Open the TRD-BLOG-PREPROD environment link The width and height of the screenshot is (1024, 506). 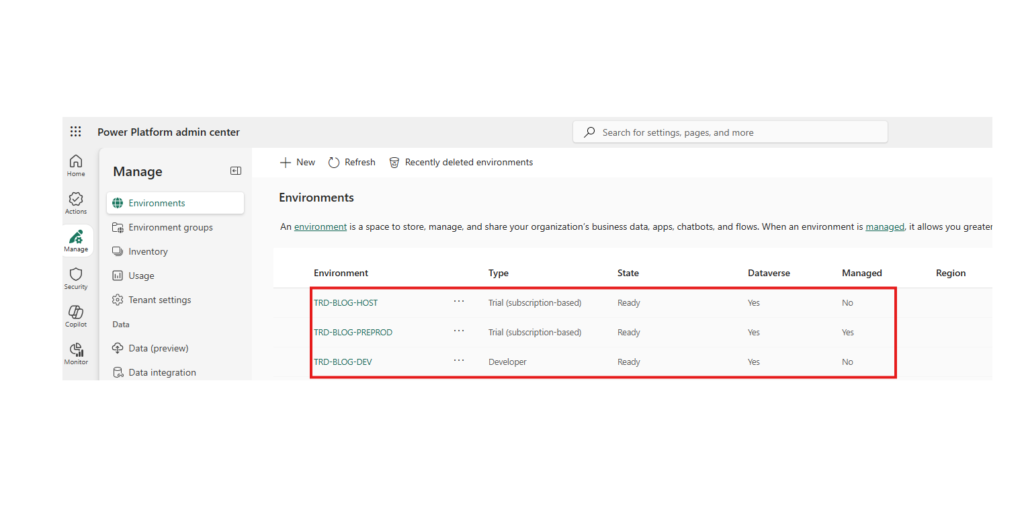[x=353, y=332]
